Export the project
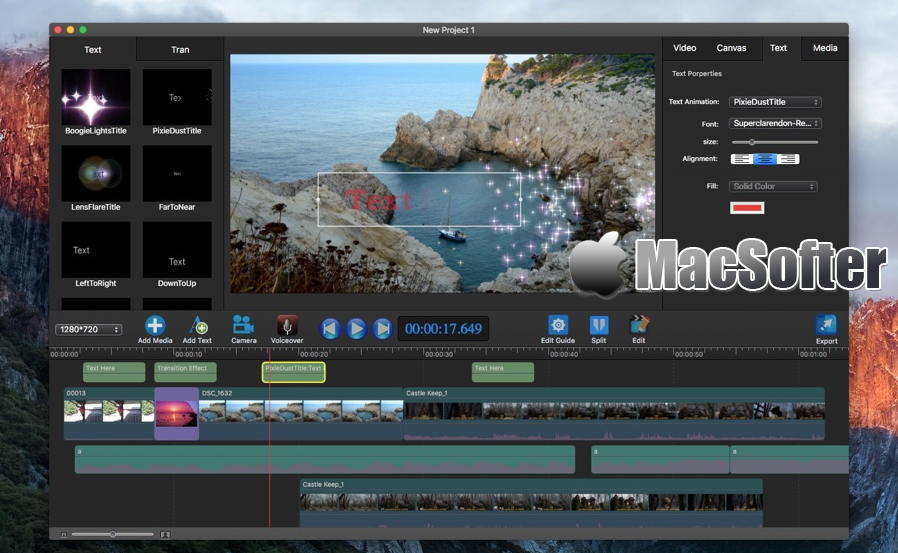The width and height of the screenshot is (898, 553). click(826, 325)
